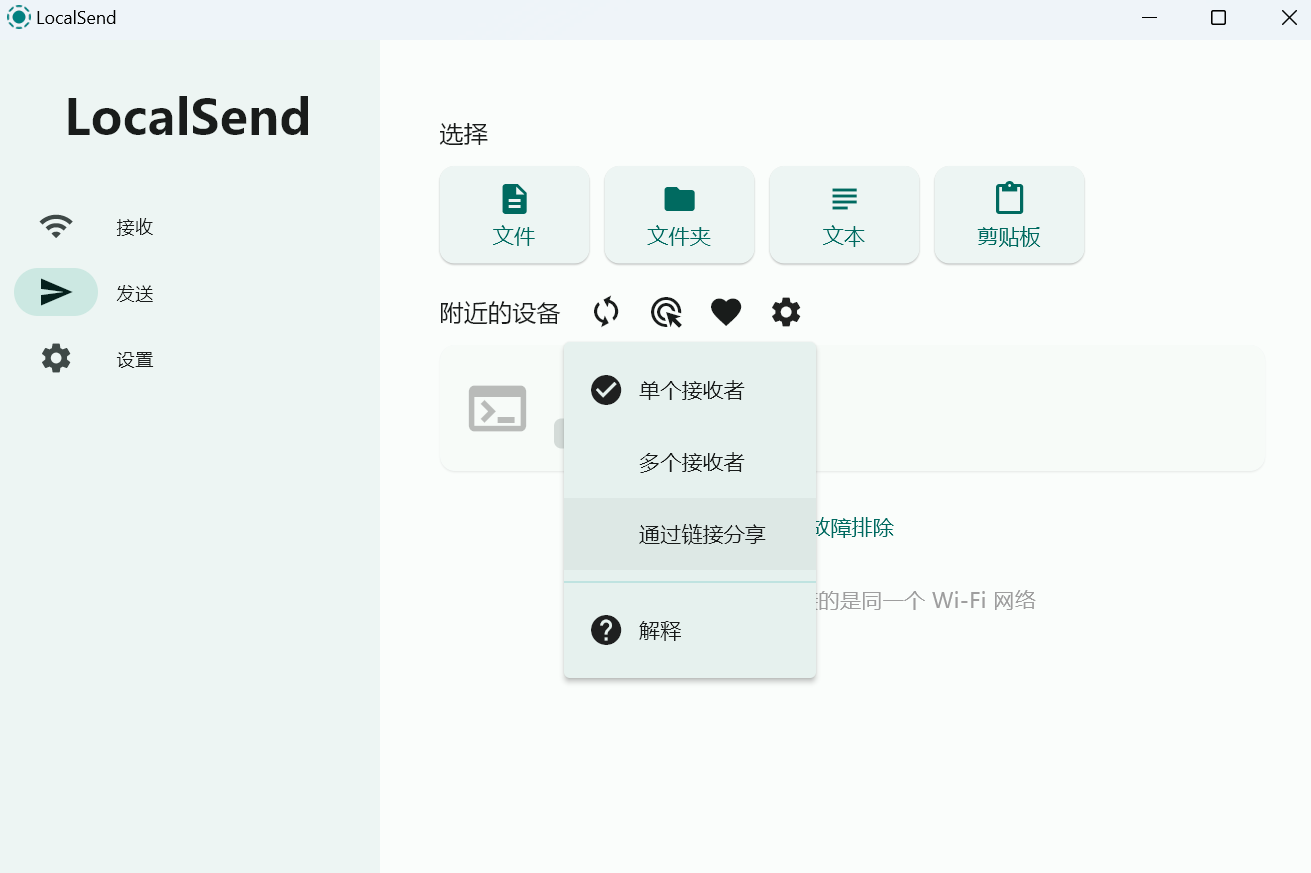The image size is (1311, 873).
Task: Open 解释 explanation menu item
Action: [x=660, y=630]
